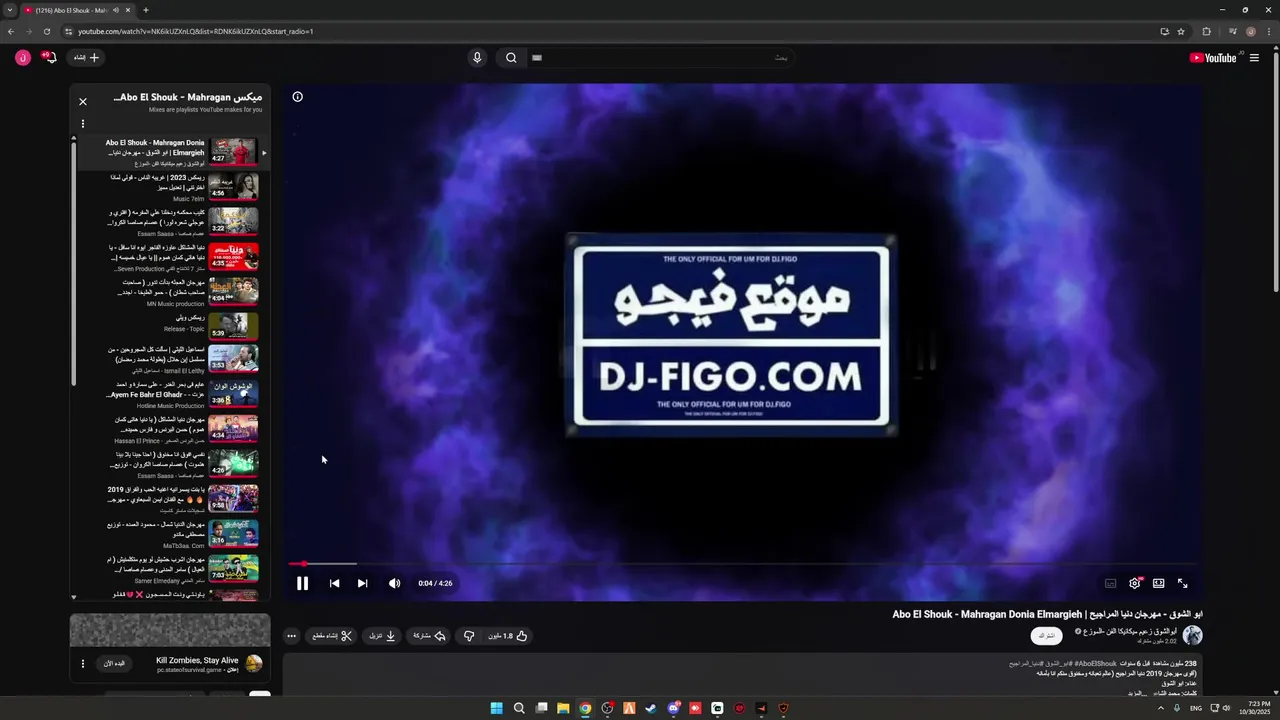
Task: Open more actions ellipsis under video
Action: click(291, 636)
